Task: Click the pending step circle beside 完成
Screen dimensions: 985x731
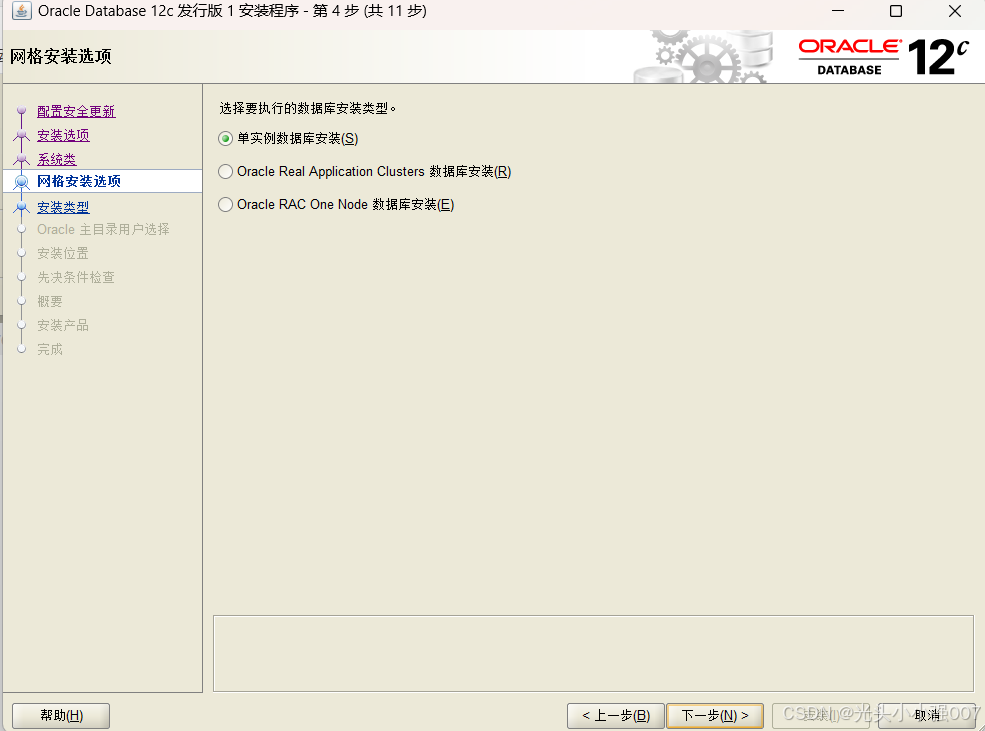Action: tap(22, 348)
